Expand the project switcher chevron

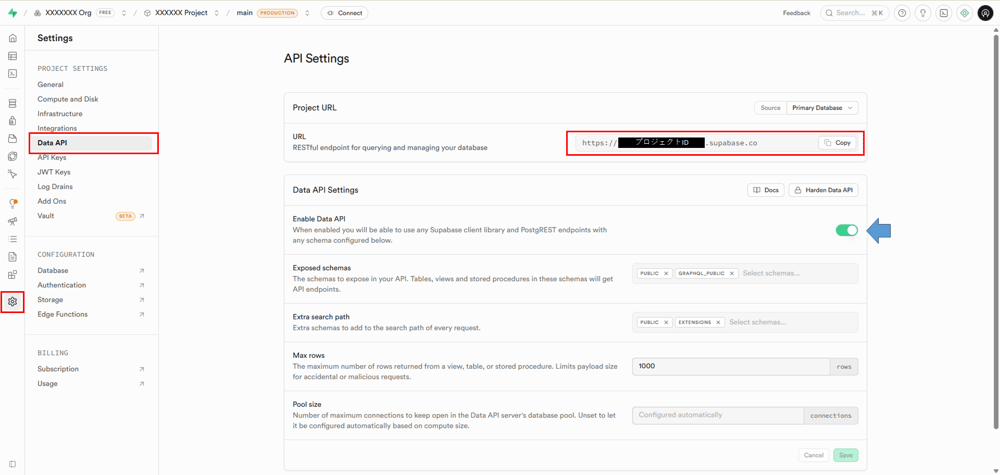[217, 13]
